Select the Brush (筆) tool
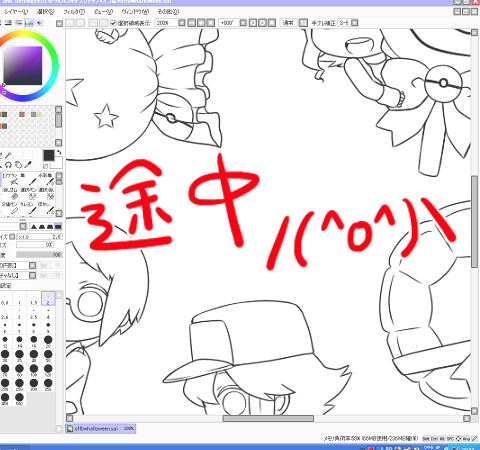The height and width of the screenshot is (450, 480). tap(28, 179)
